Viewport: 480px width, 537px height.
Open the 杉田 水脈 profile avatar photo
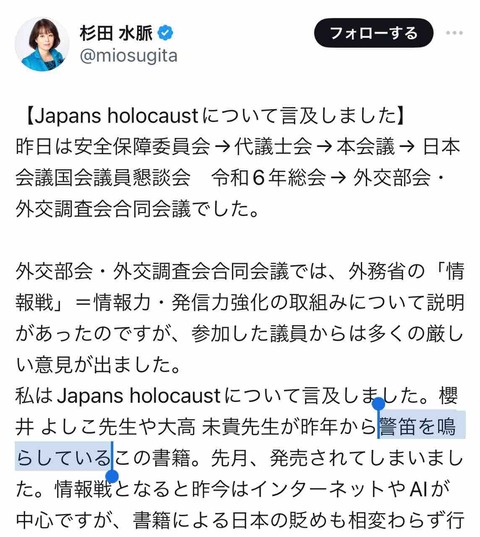coord(42,44)
